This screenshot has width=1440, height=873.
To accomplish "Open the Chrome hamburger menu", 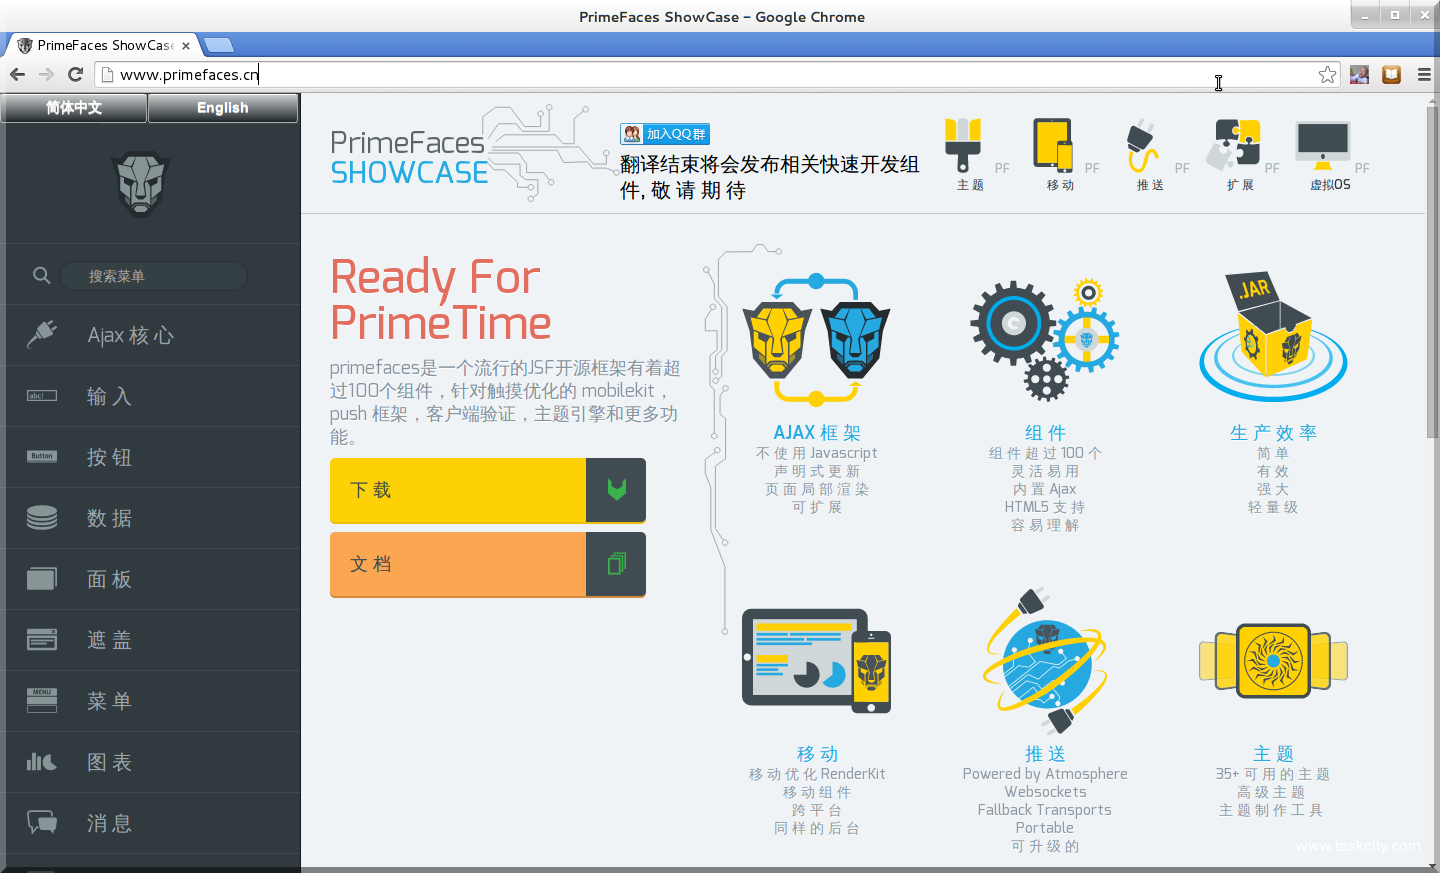I will 1424,75.
